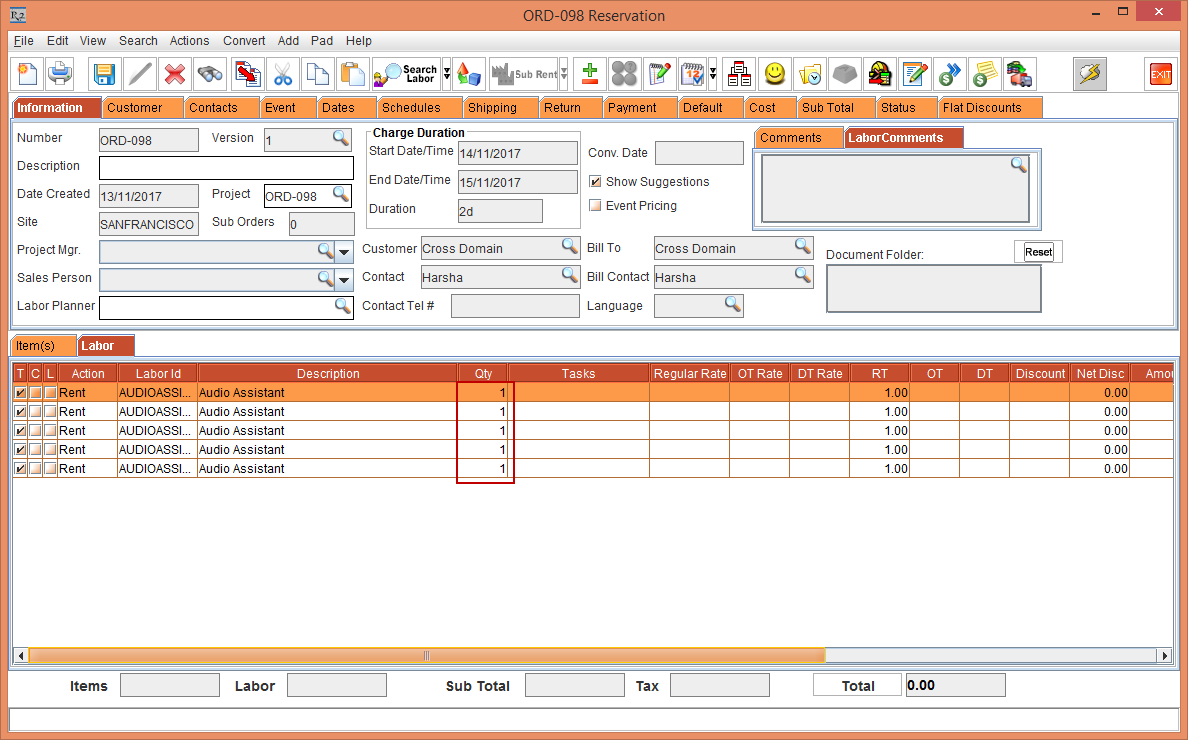The image size is (1188, 740).
Task: Click the Search Labor button
Action: (408, 74)
